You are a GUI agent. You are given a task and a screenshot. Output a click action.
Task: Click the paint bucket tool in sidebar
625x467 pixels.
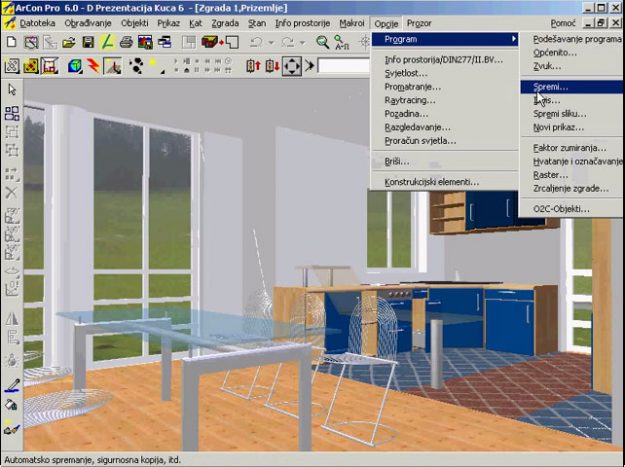pos(12,405)
